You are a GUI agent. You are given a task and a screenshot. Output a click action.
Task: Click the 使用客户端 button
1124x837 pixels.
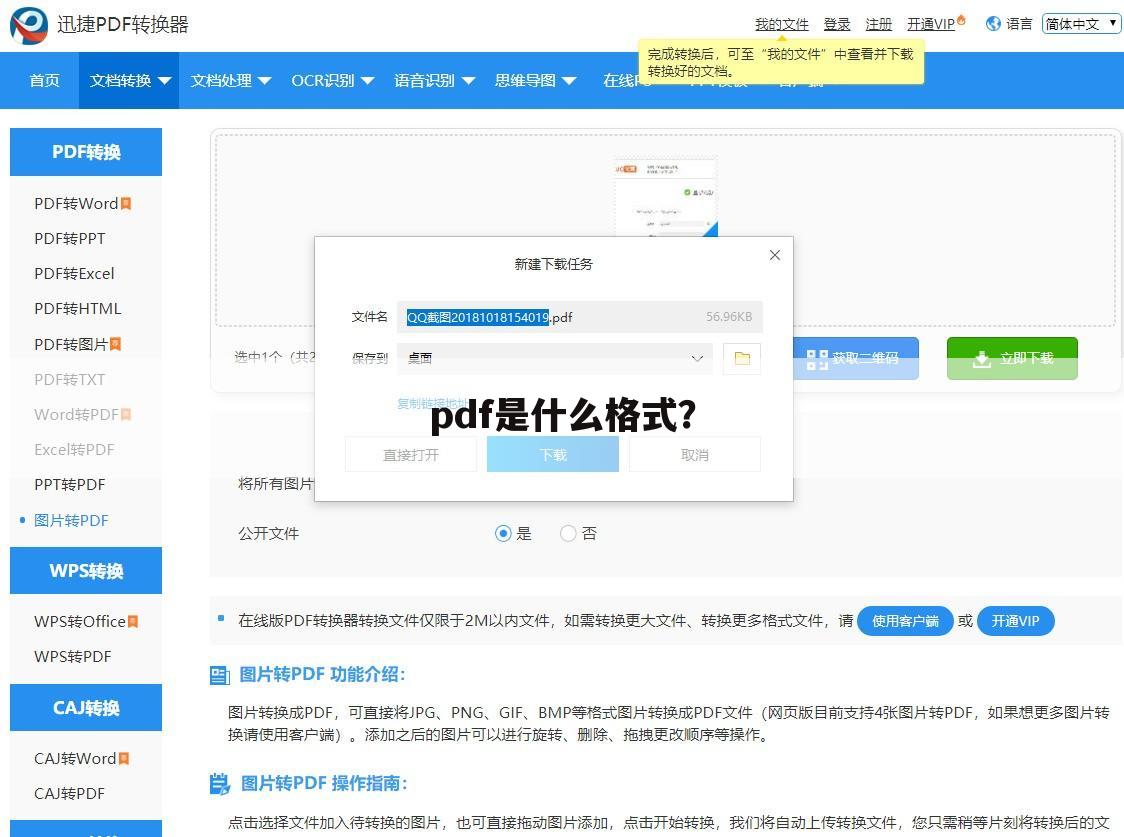click(905, 621)
